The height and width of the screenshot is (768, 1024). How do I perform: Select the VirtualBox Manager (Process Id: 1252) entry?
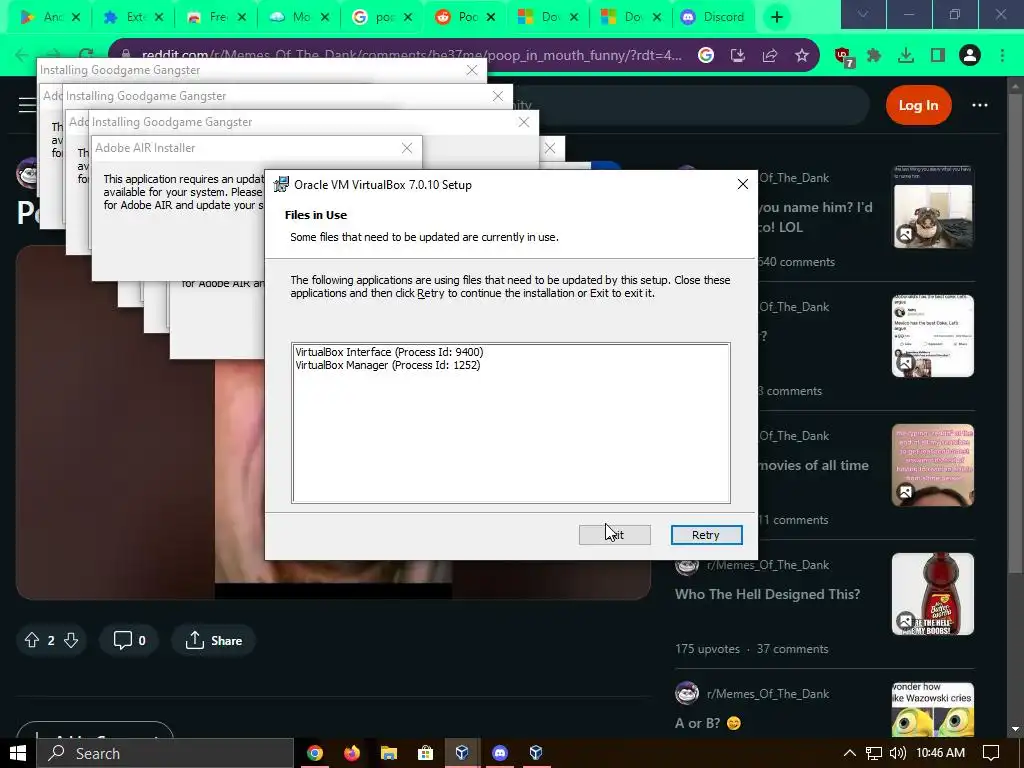(388, 365)
